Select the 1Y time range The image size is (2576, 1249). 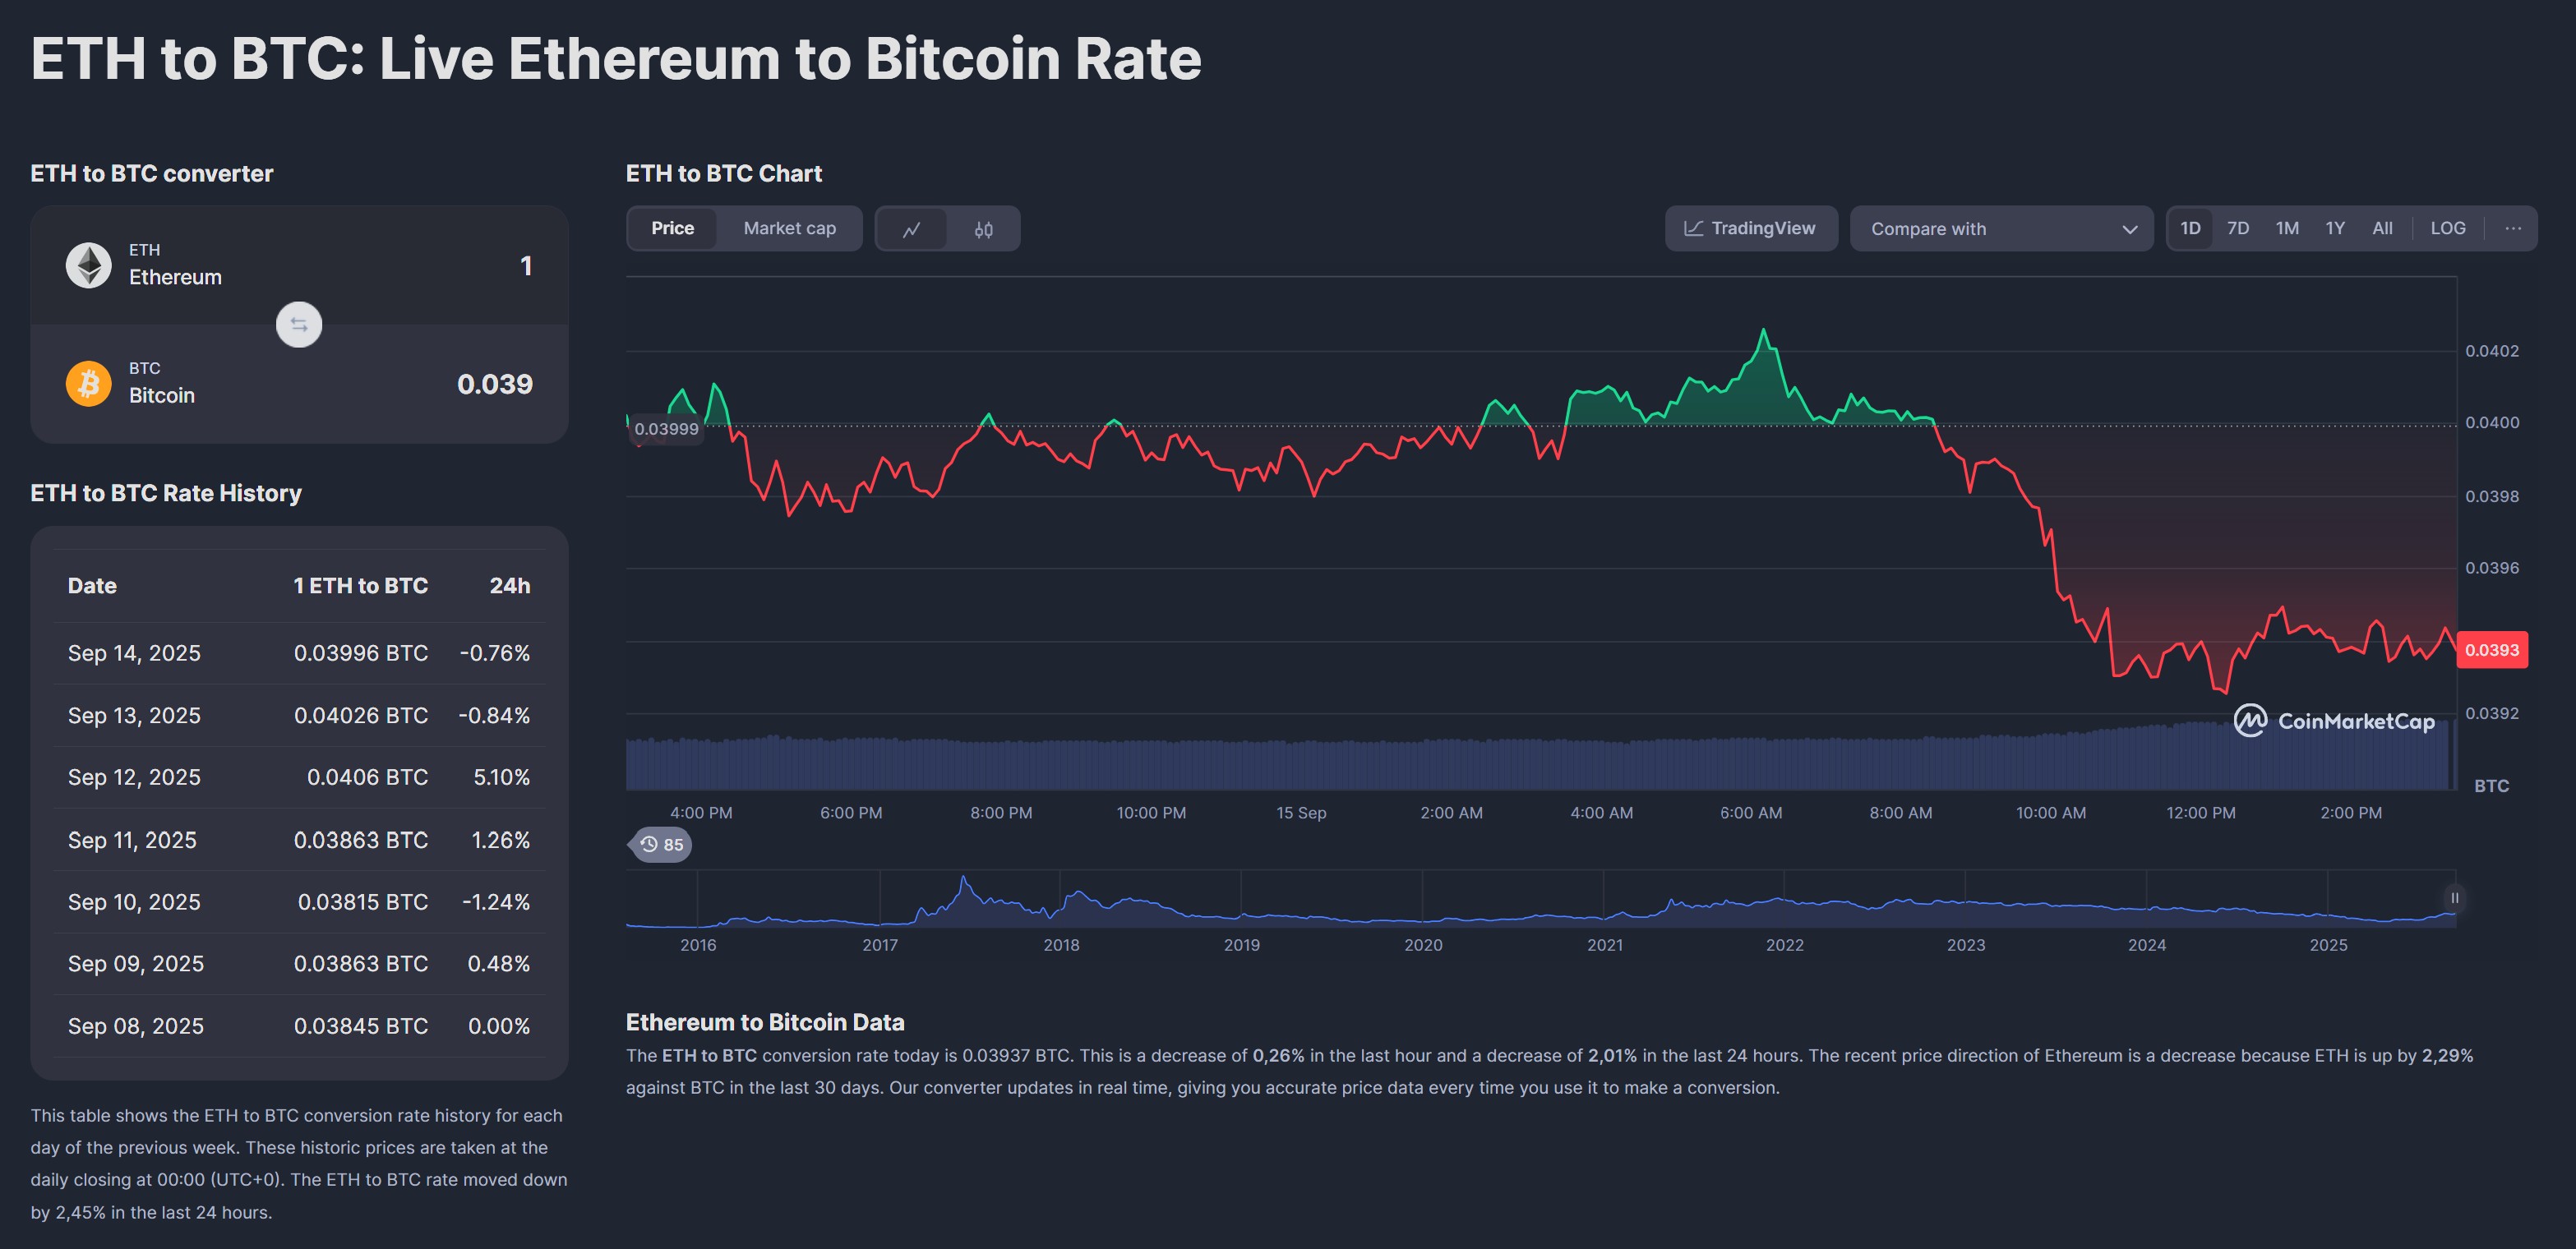(2334, 228)
